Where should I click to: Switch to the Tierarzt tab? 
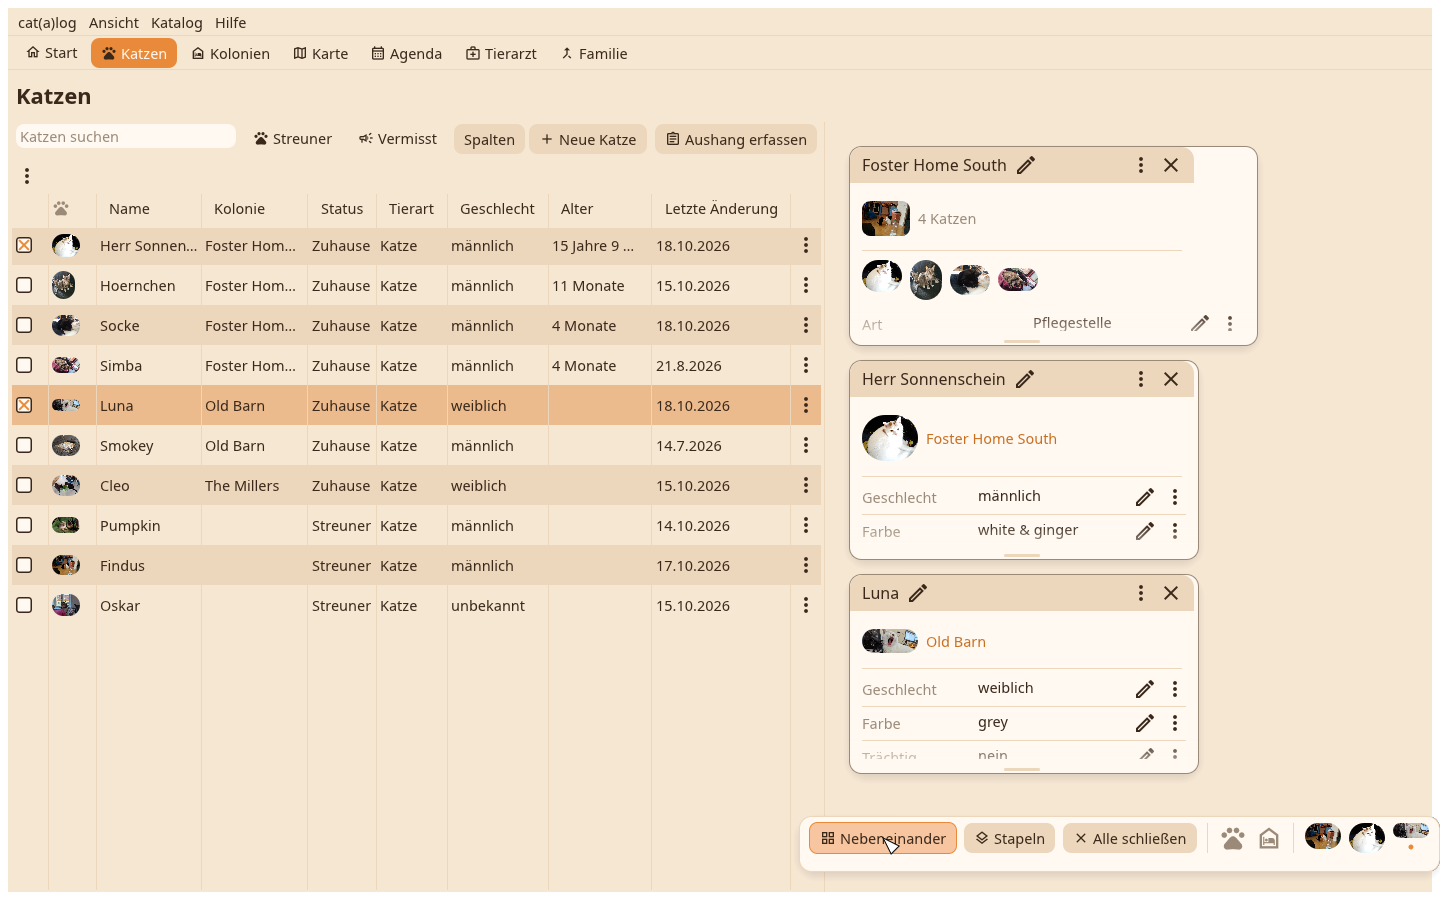point(501,53)
